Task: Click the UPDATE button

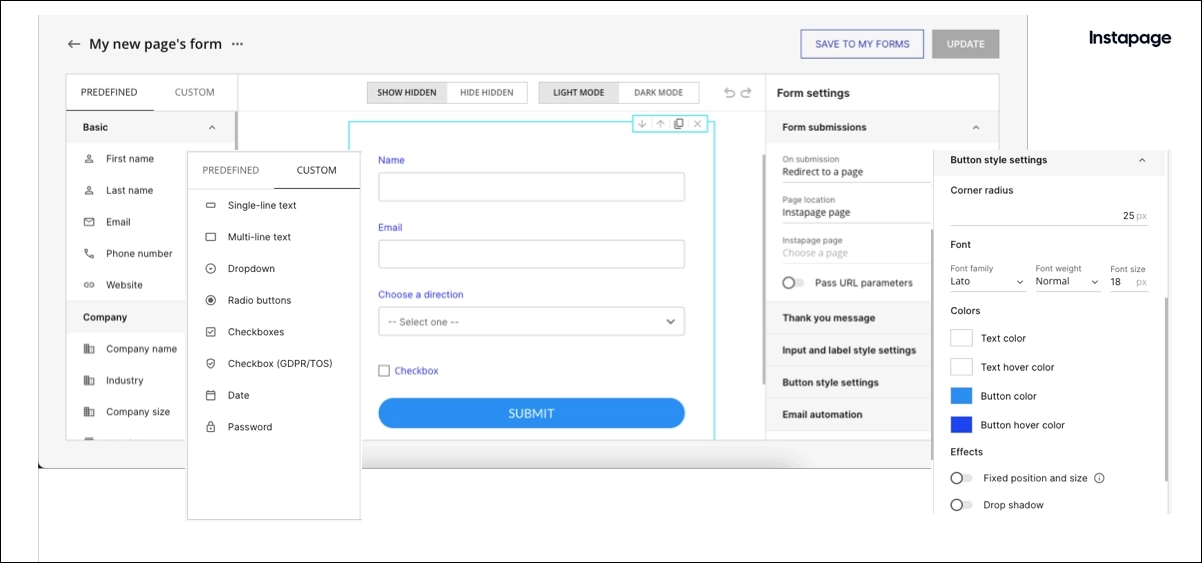Action: [x=966, y=44]
